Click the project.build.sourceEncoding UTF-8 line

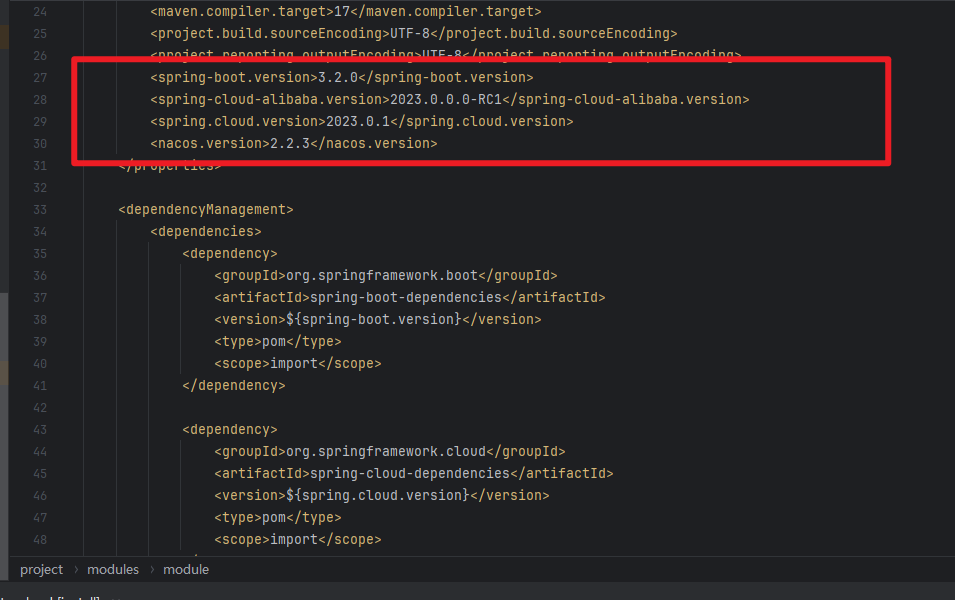[x=414, y=34]
